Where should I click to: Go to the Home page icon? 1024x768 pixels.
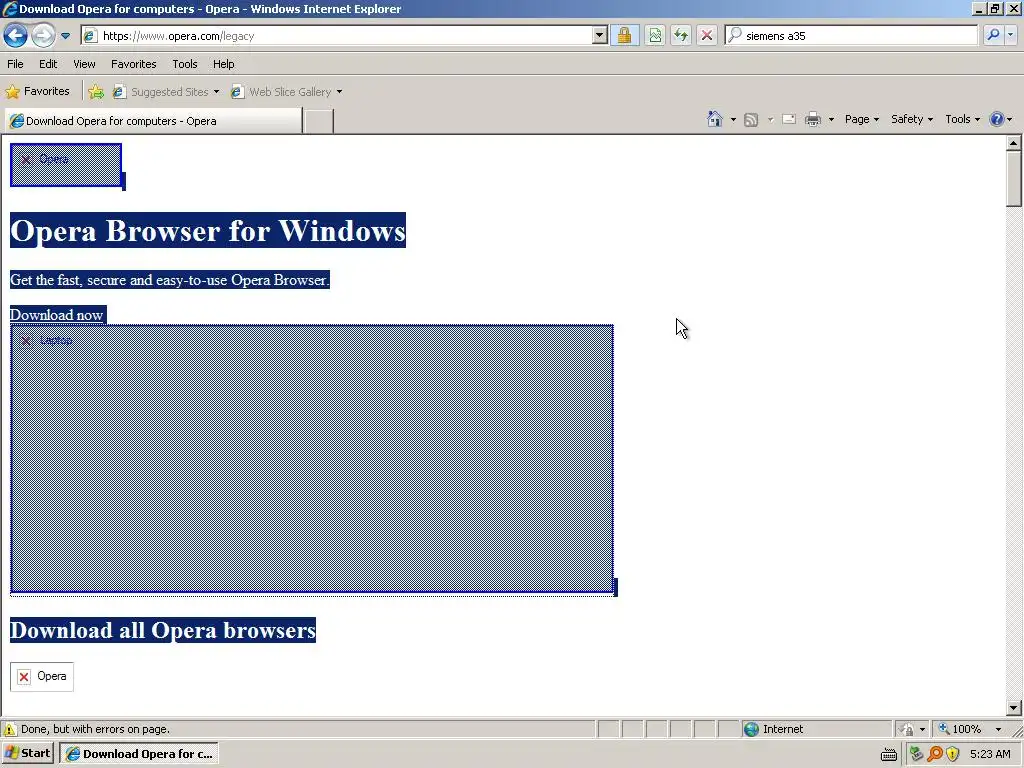click(714, 119)
